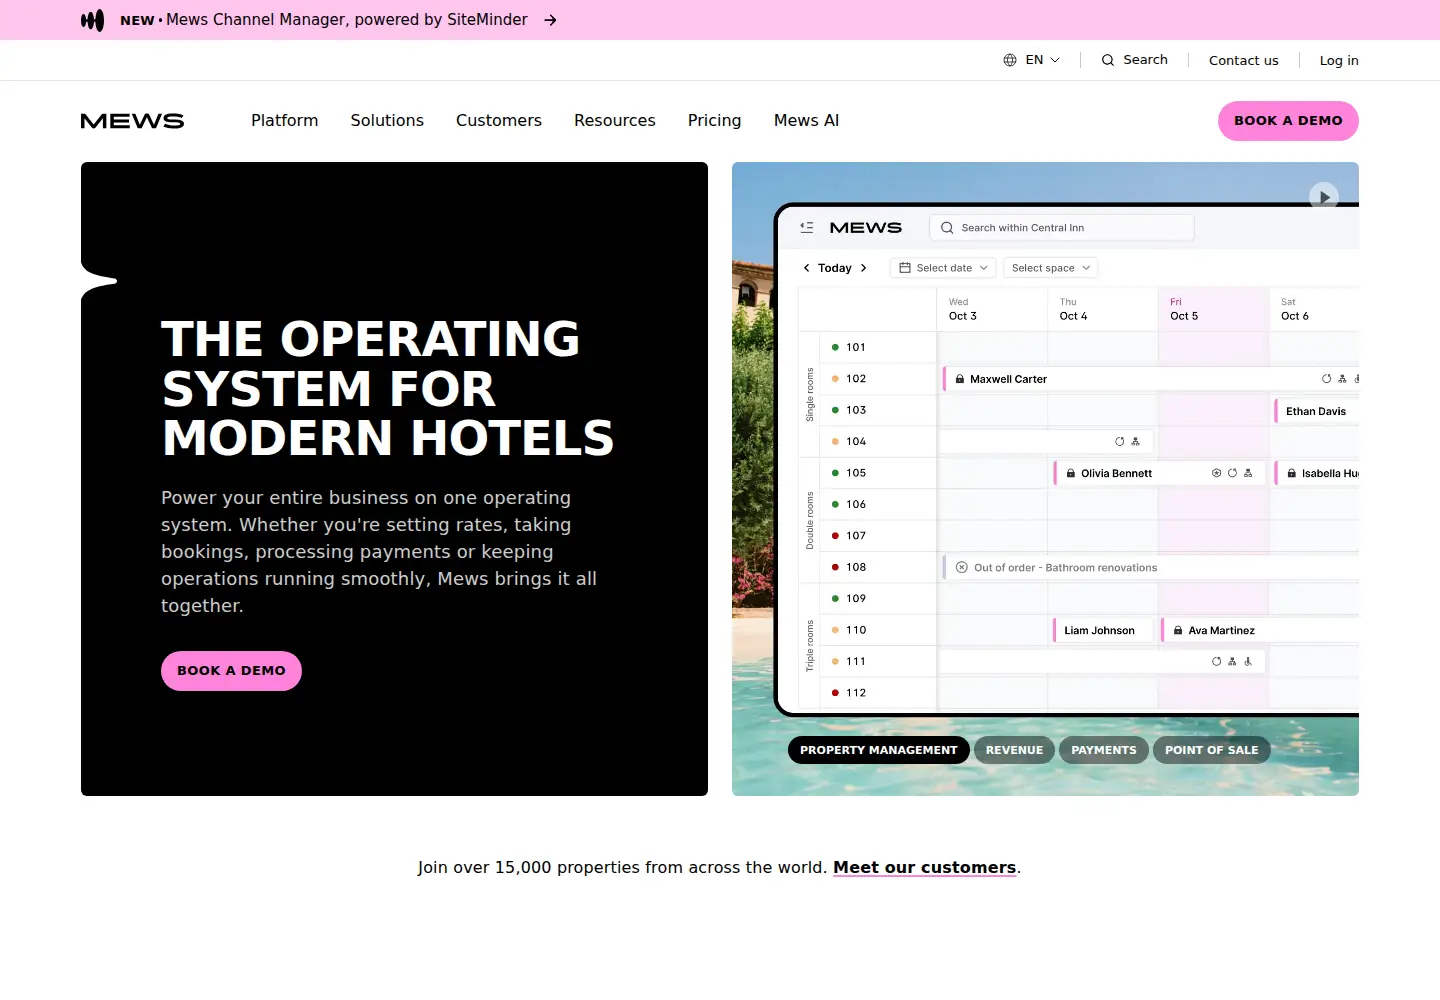
Task: Open the Platform menu
Action: pos(285,120)
